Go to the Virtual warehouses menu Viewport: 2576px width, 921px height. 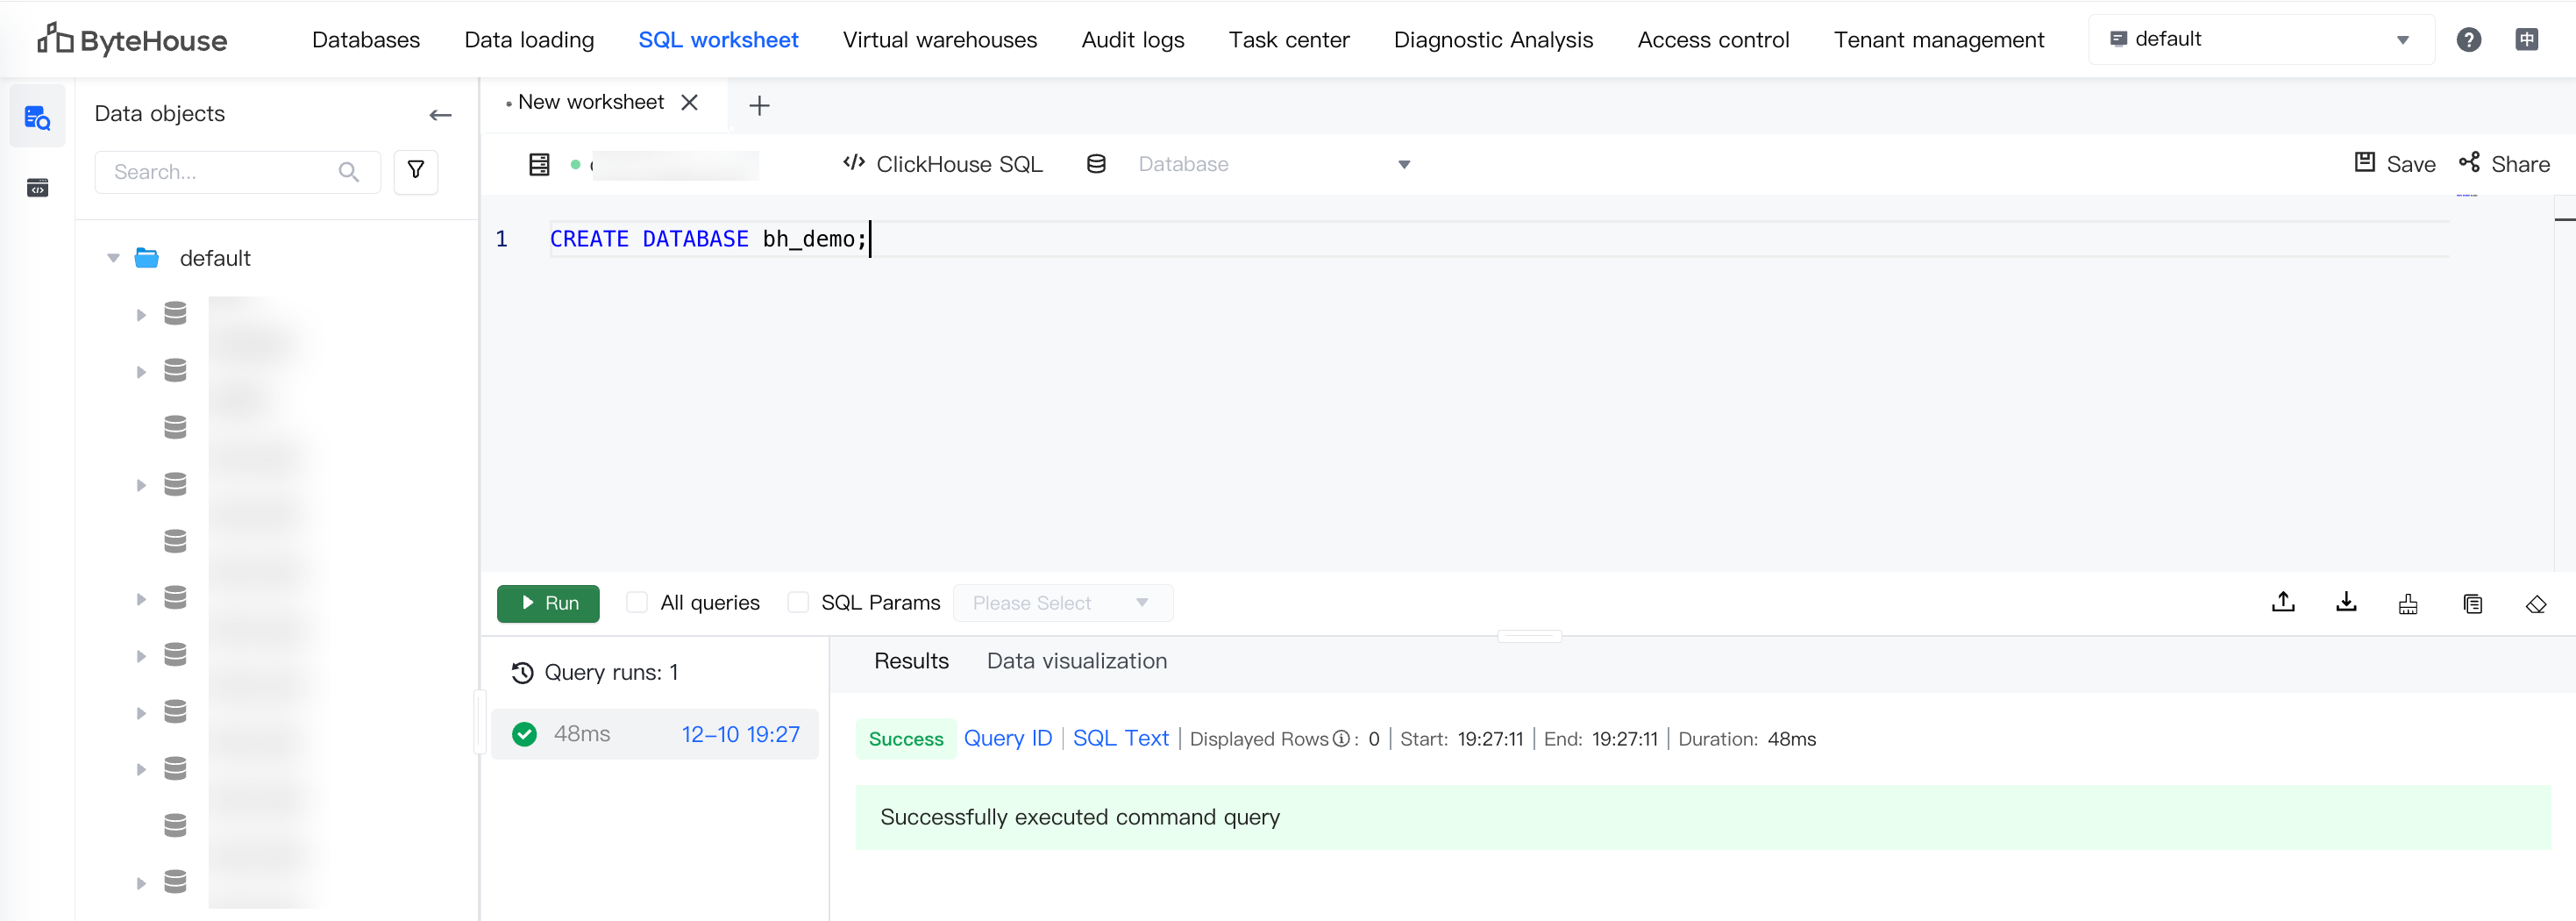pos(939,40)
